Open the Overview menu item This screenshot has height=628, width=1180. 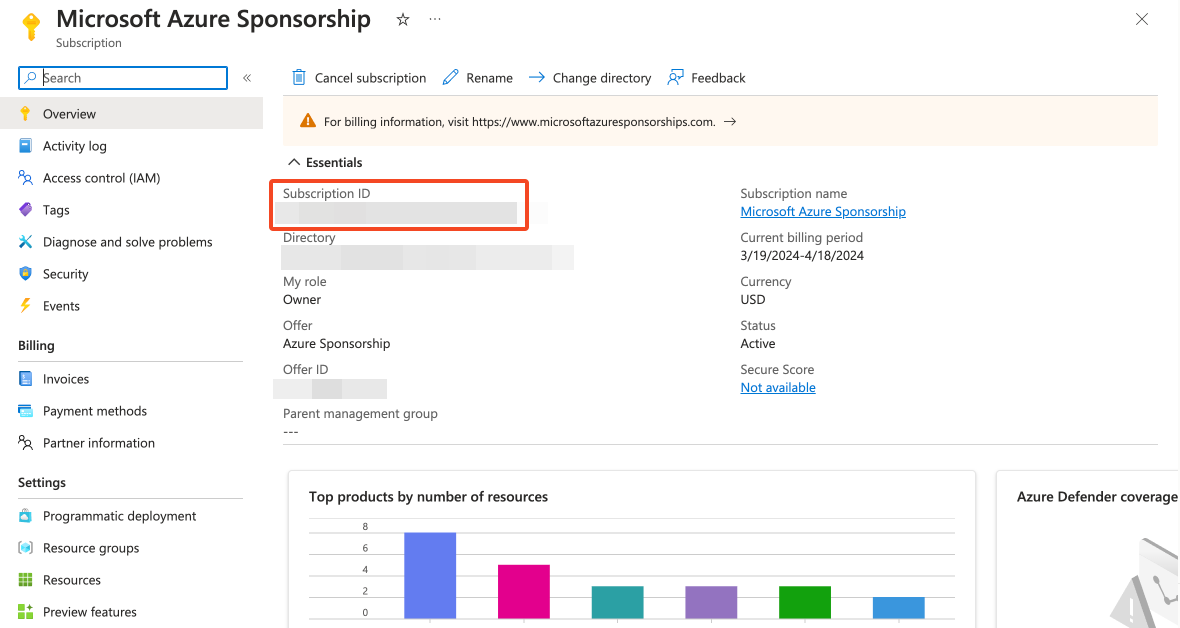[x=132, y=114]
